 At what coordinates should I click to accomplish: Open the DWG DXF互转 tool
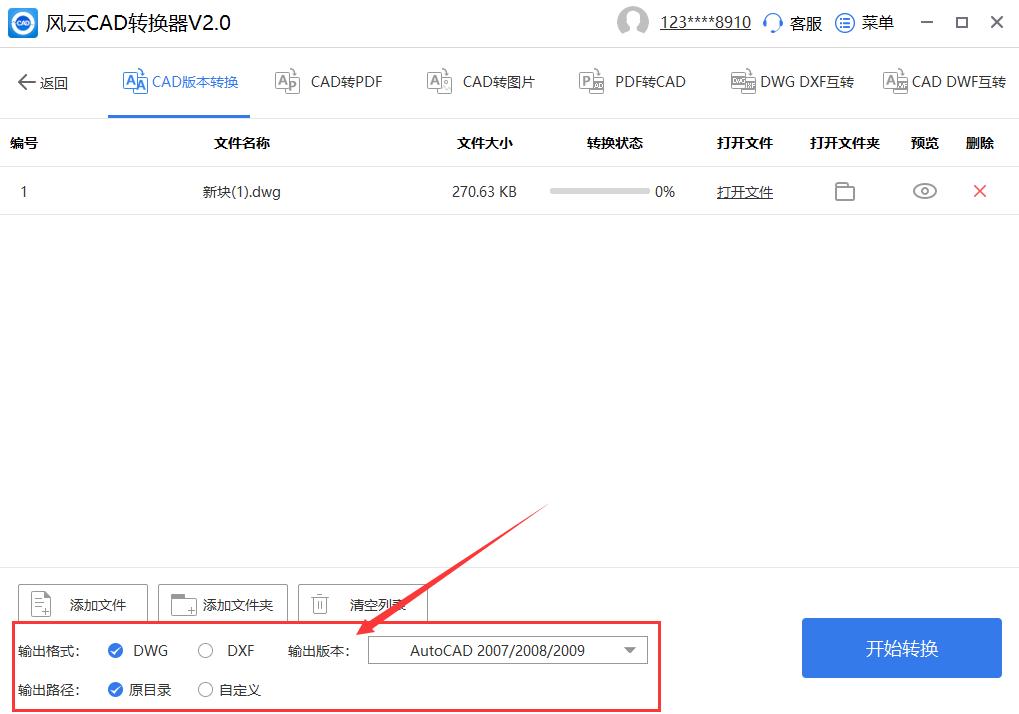pyautogui.click(x=791, y=82)
